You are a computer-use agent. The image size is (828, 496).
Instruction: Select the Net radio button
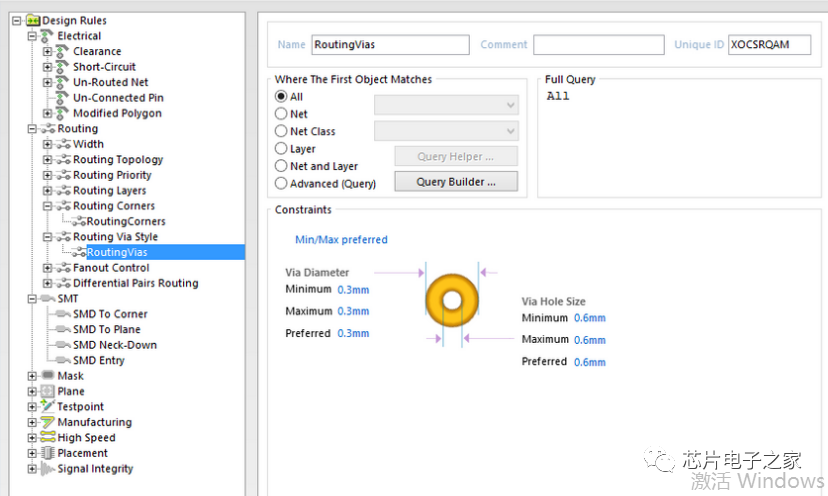(x=281, y=114)
